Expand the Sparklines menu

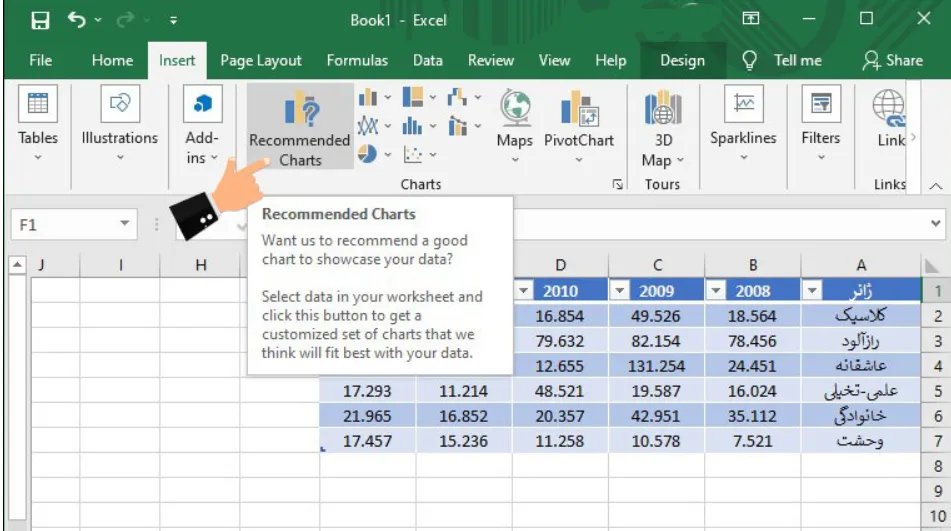click(x=743, y=128)
